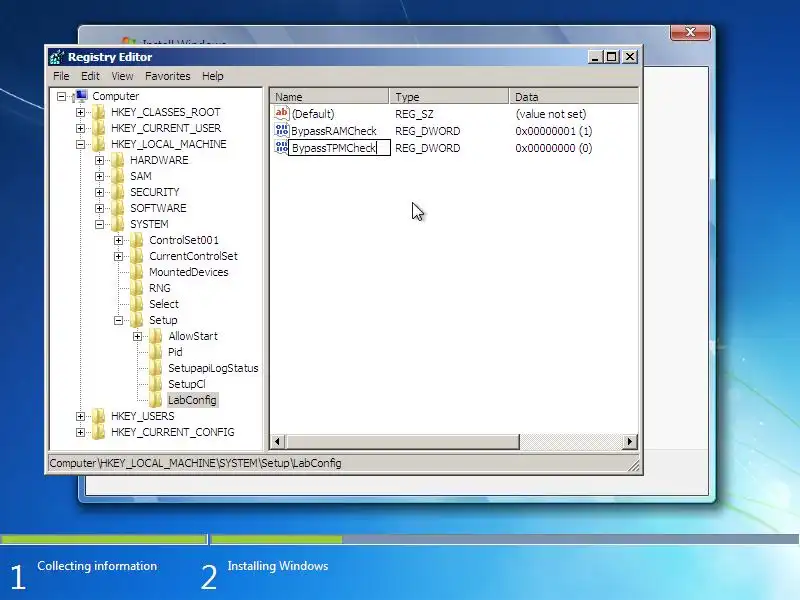Screen dimensions: 800x600
Task: Click the SetupCl folder icon
Action: pyautogui.click(x=156, y=384)
